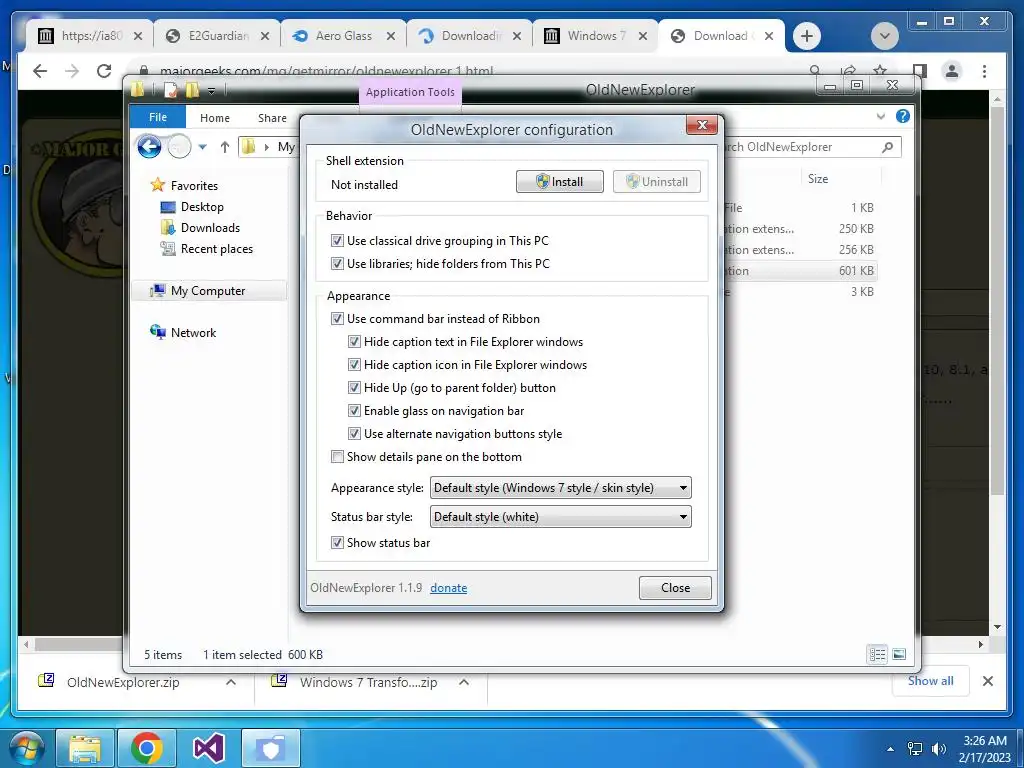Click the Explorer forward navigation button
The image size is (1024, 768).
180,147
